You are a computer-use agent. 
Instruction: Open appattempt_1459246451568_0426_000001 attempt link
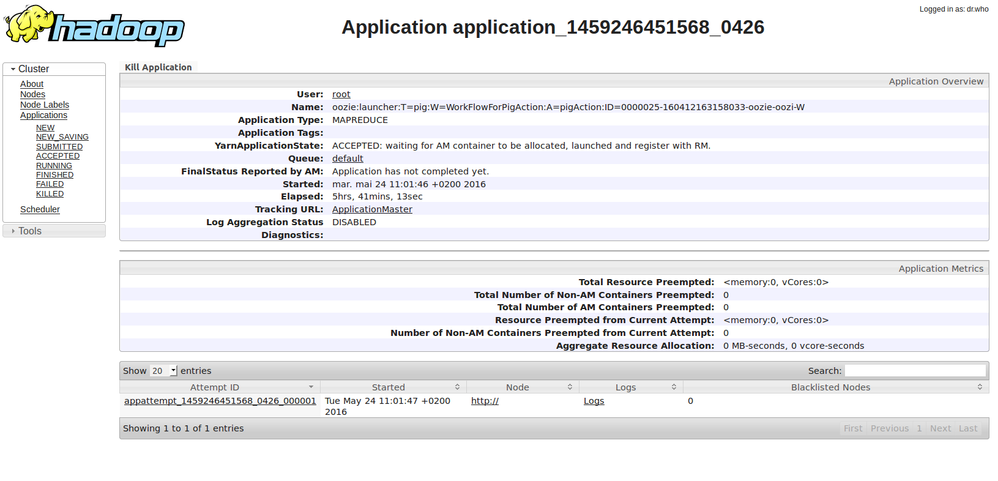tap(220, 401)
